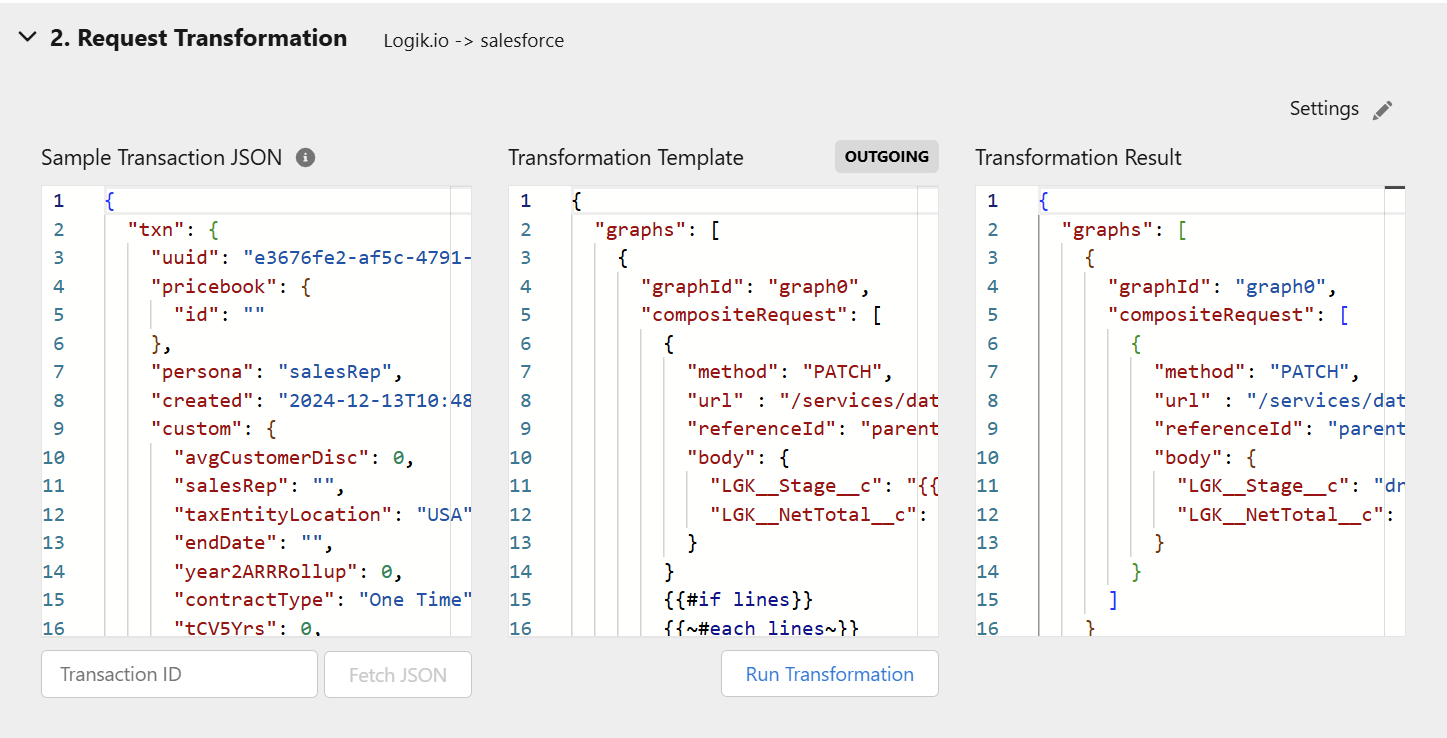The image size is (1447, 738).
Task: Click the "custom" object line in sample JSON
Action: tap(213, 429)
